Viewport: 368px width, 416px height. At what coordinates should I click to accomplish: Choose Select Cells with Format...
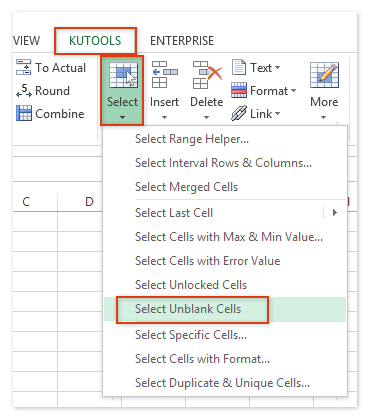(225, 359)
